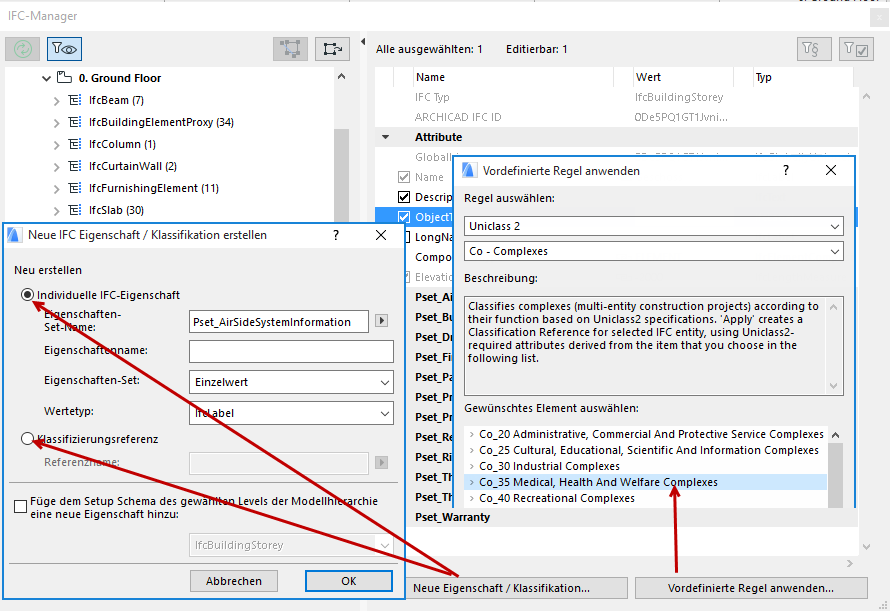Open the property filter icon with paragraph sign
The image size is (890, 611).
click(814, 49)
